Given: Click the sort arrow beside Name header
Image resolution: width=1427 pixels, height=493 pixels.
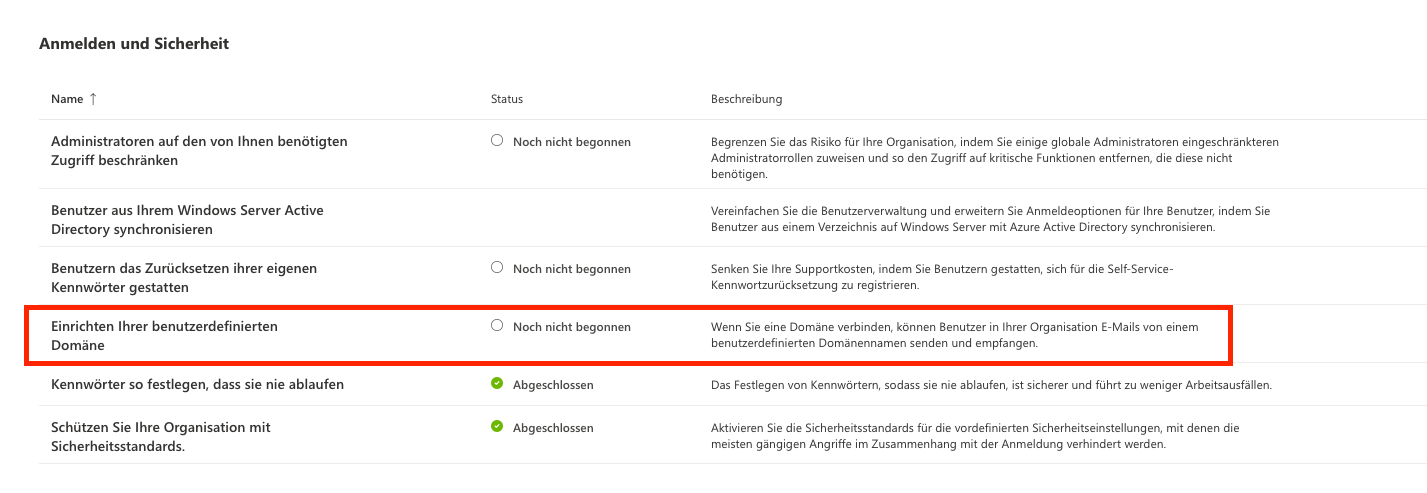Looking at the screenshot, I should pos(93,99).
